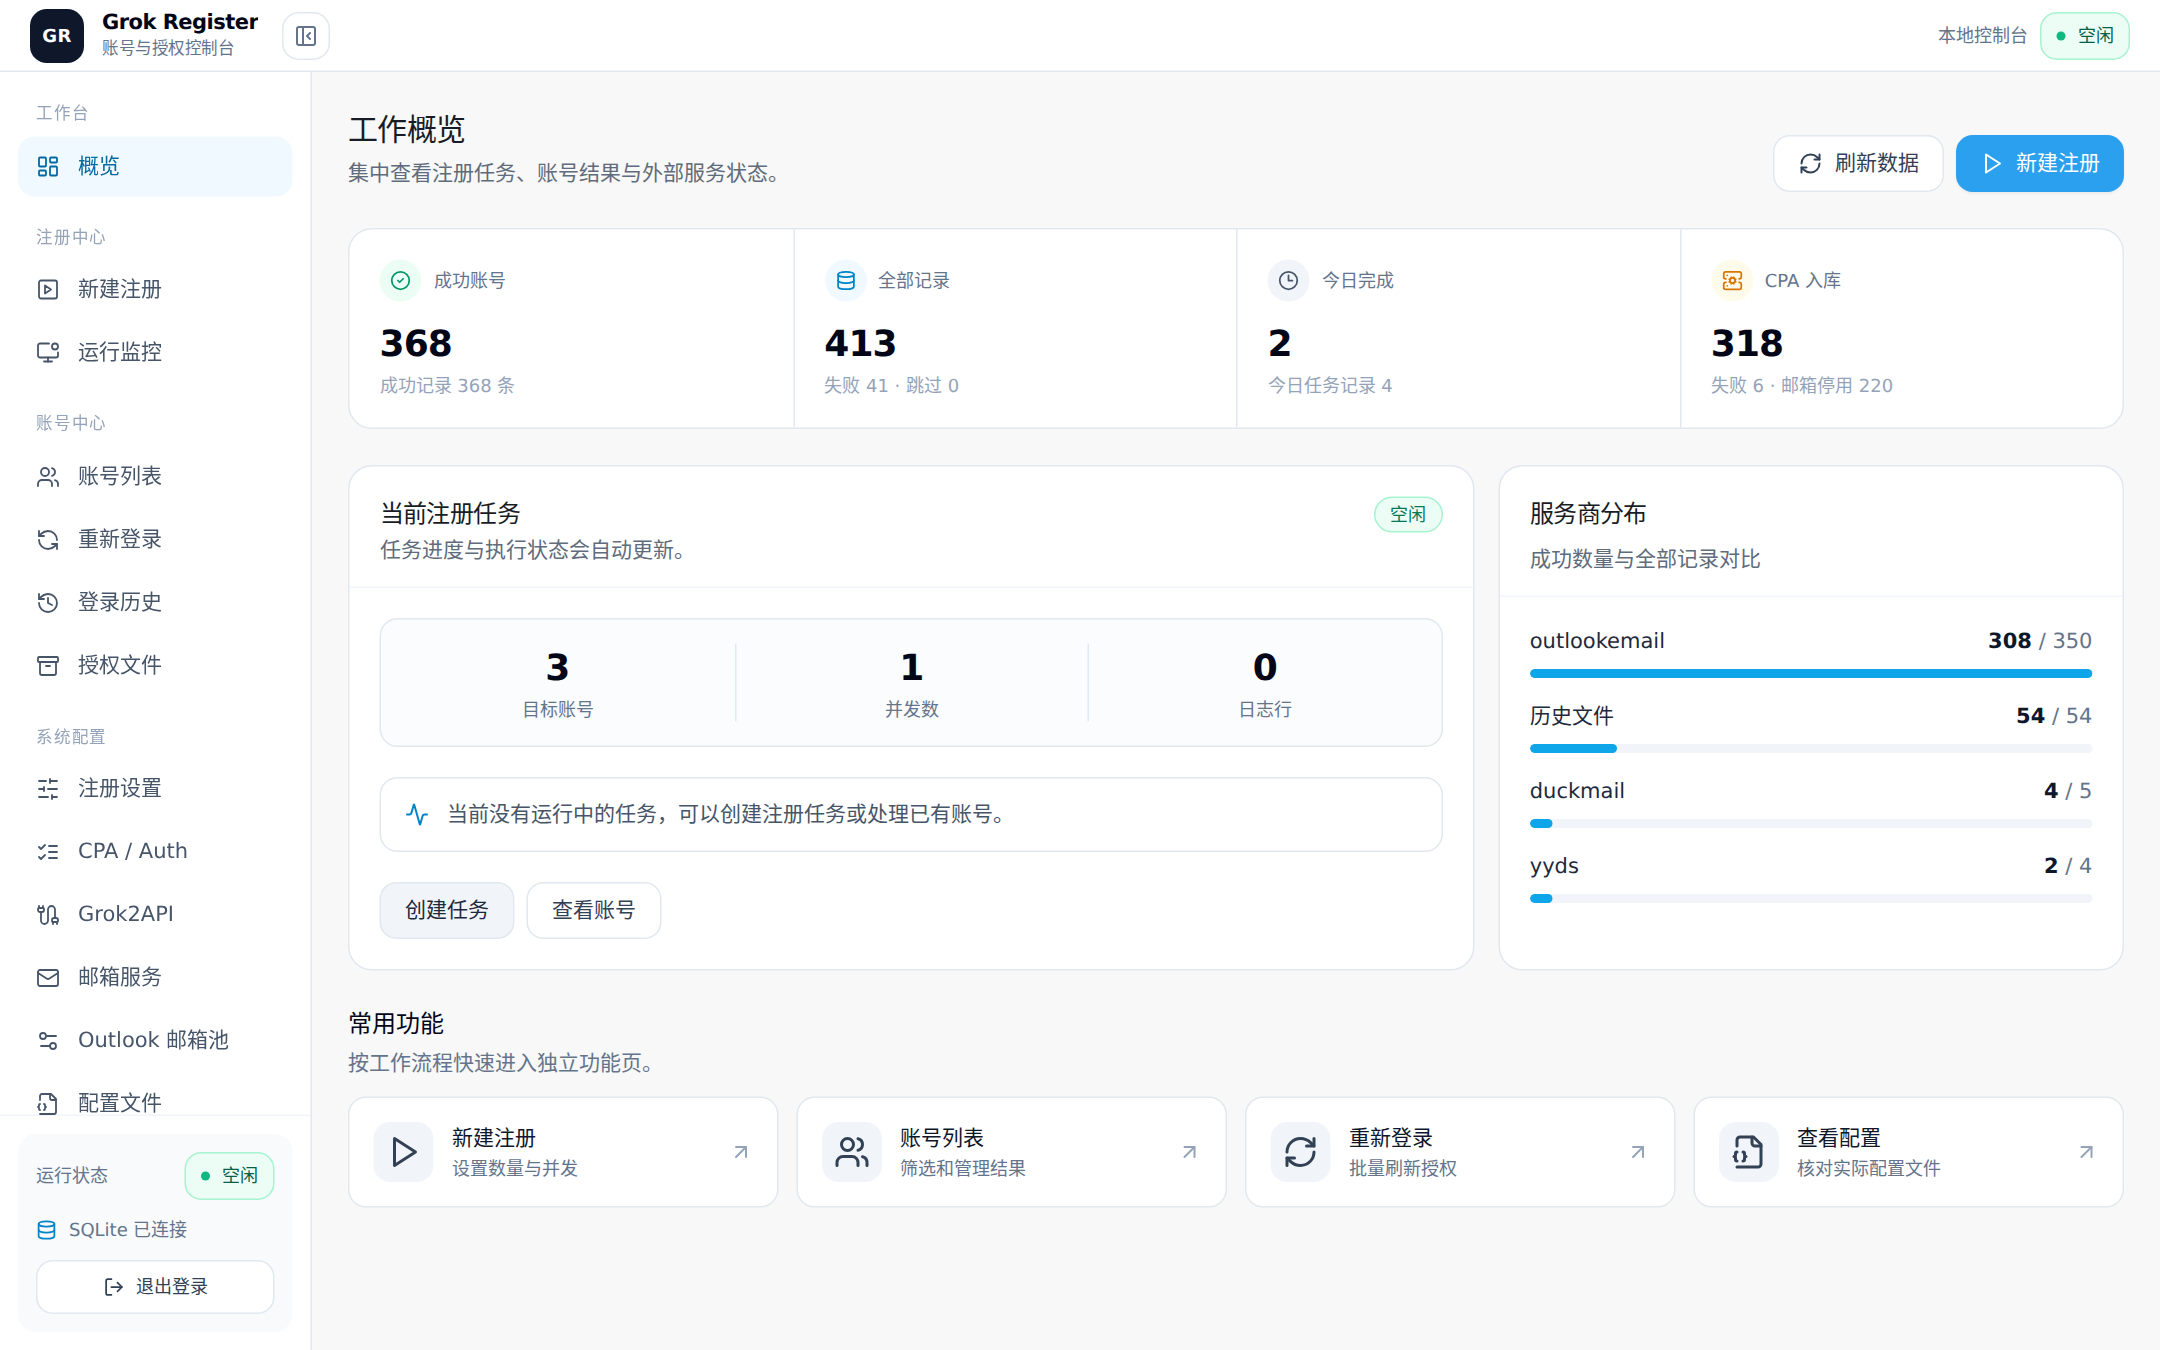Click the arrow icon on the 查看配置 shortcut card

click(x=2086, y=1152)
